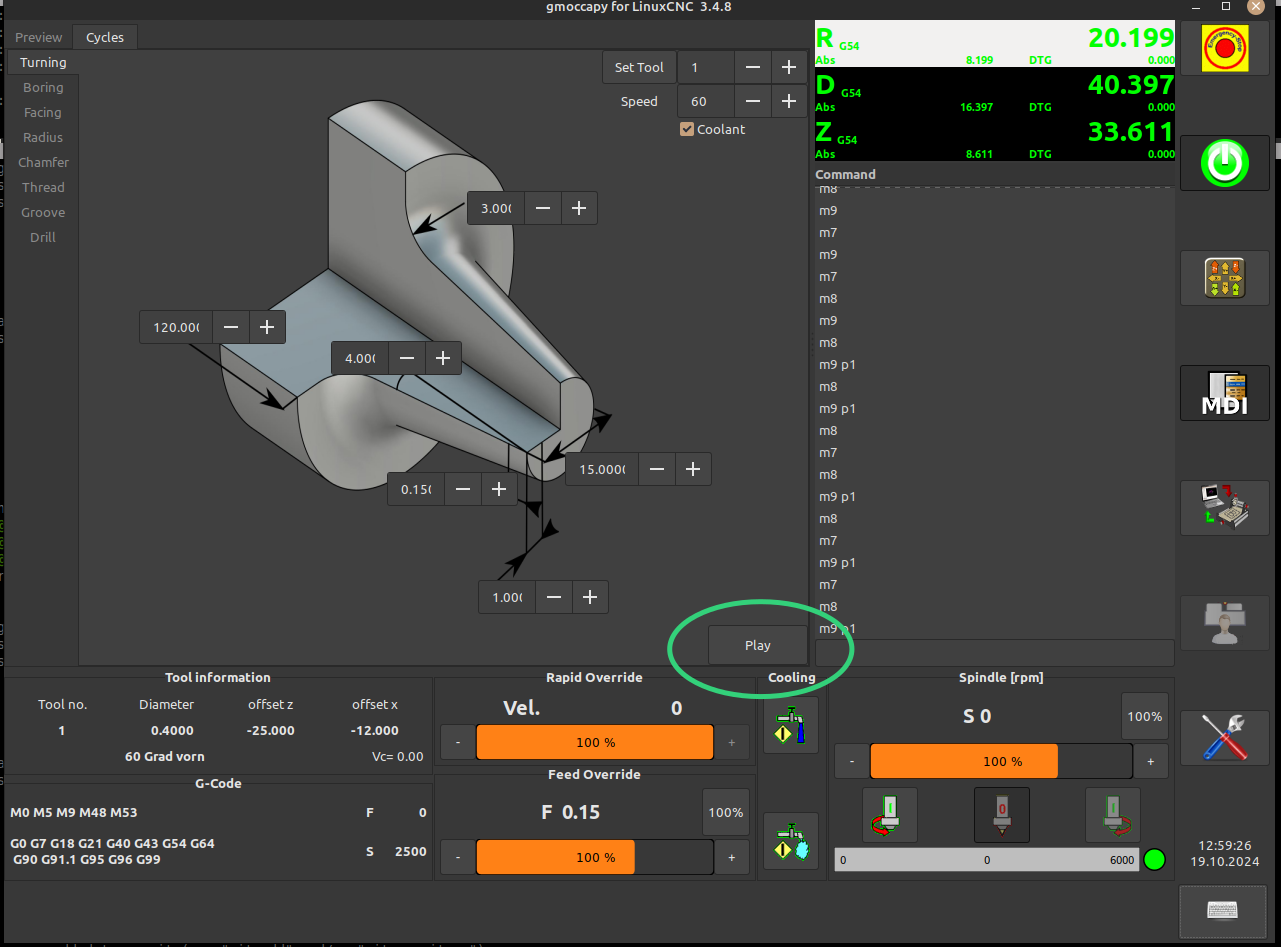Toggle the green machine power icon
This screenshot has height=947, width=1281.
(1226, 163)
